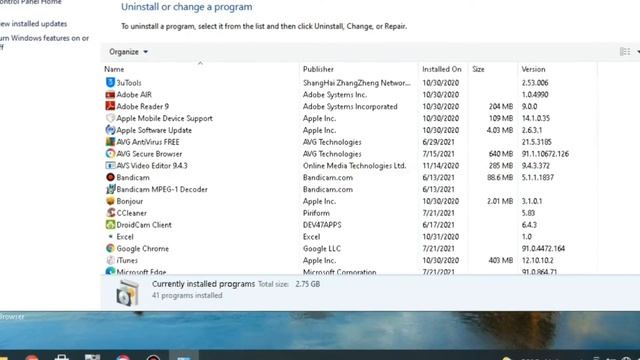Click publisher 'Online Media Technologies Ltd.'

[x=354, y=166]
